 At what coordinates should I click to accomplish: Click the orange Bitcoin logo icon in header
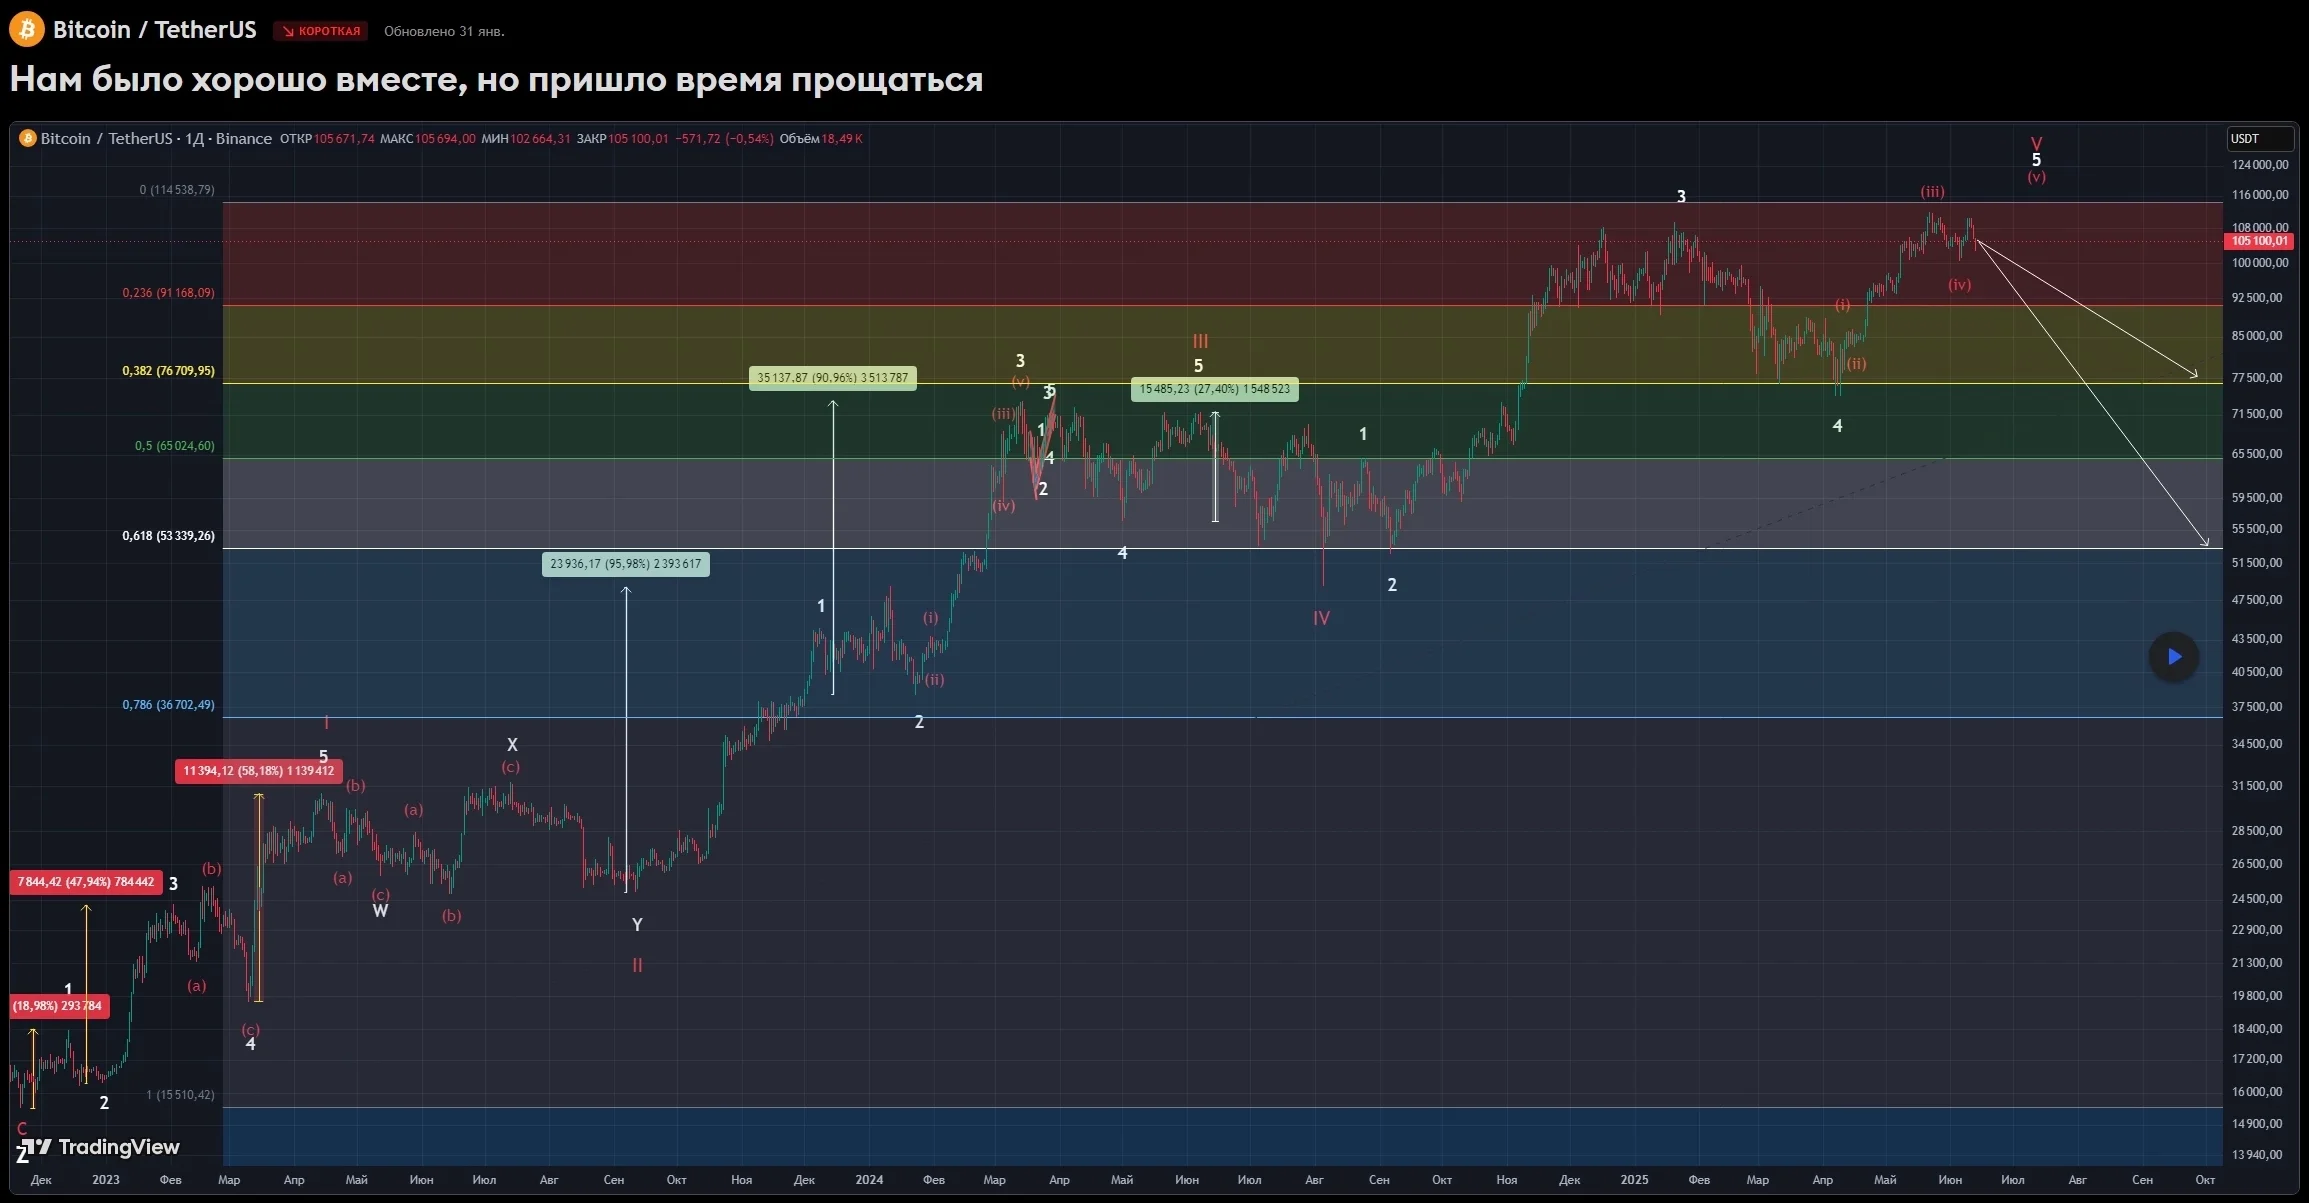click(27, 29)
